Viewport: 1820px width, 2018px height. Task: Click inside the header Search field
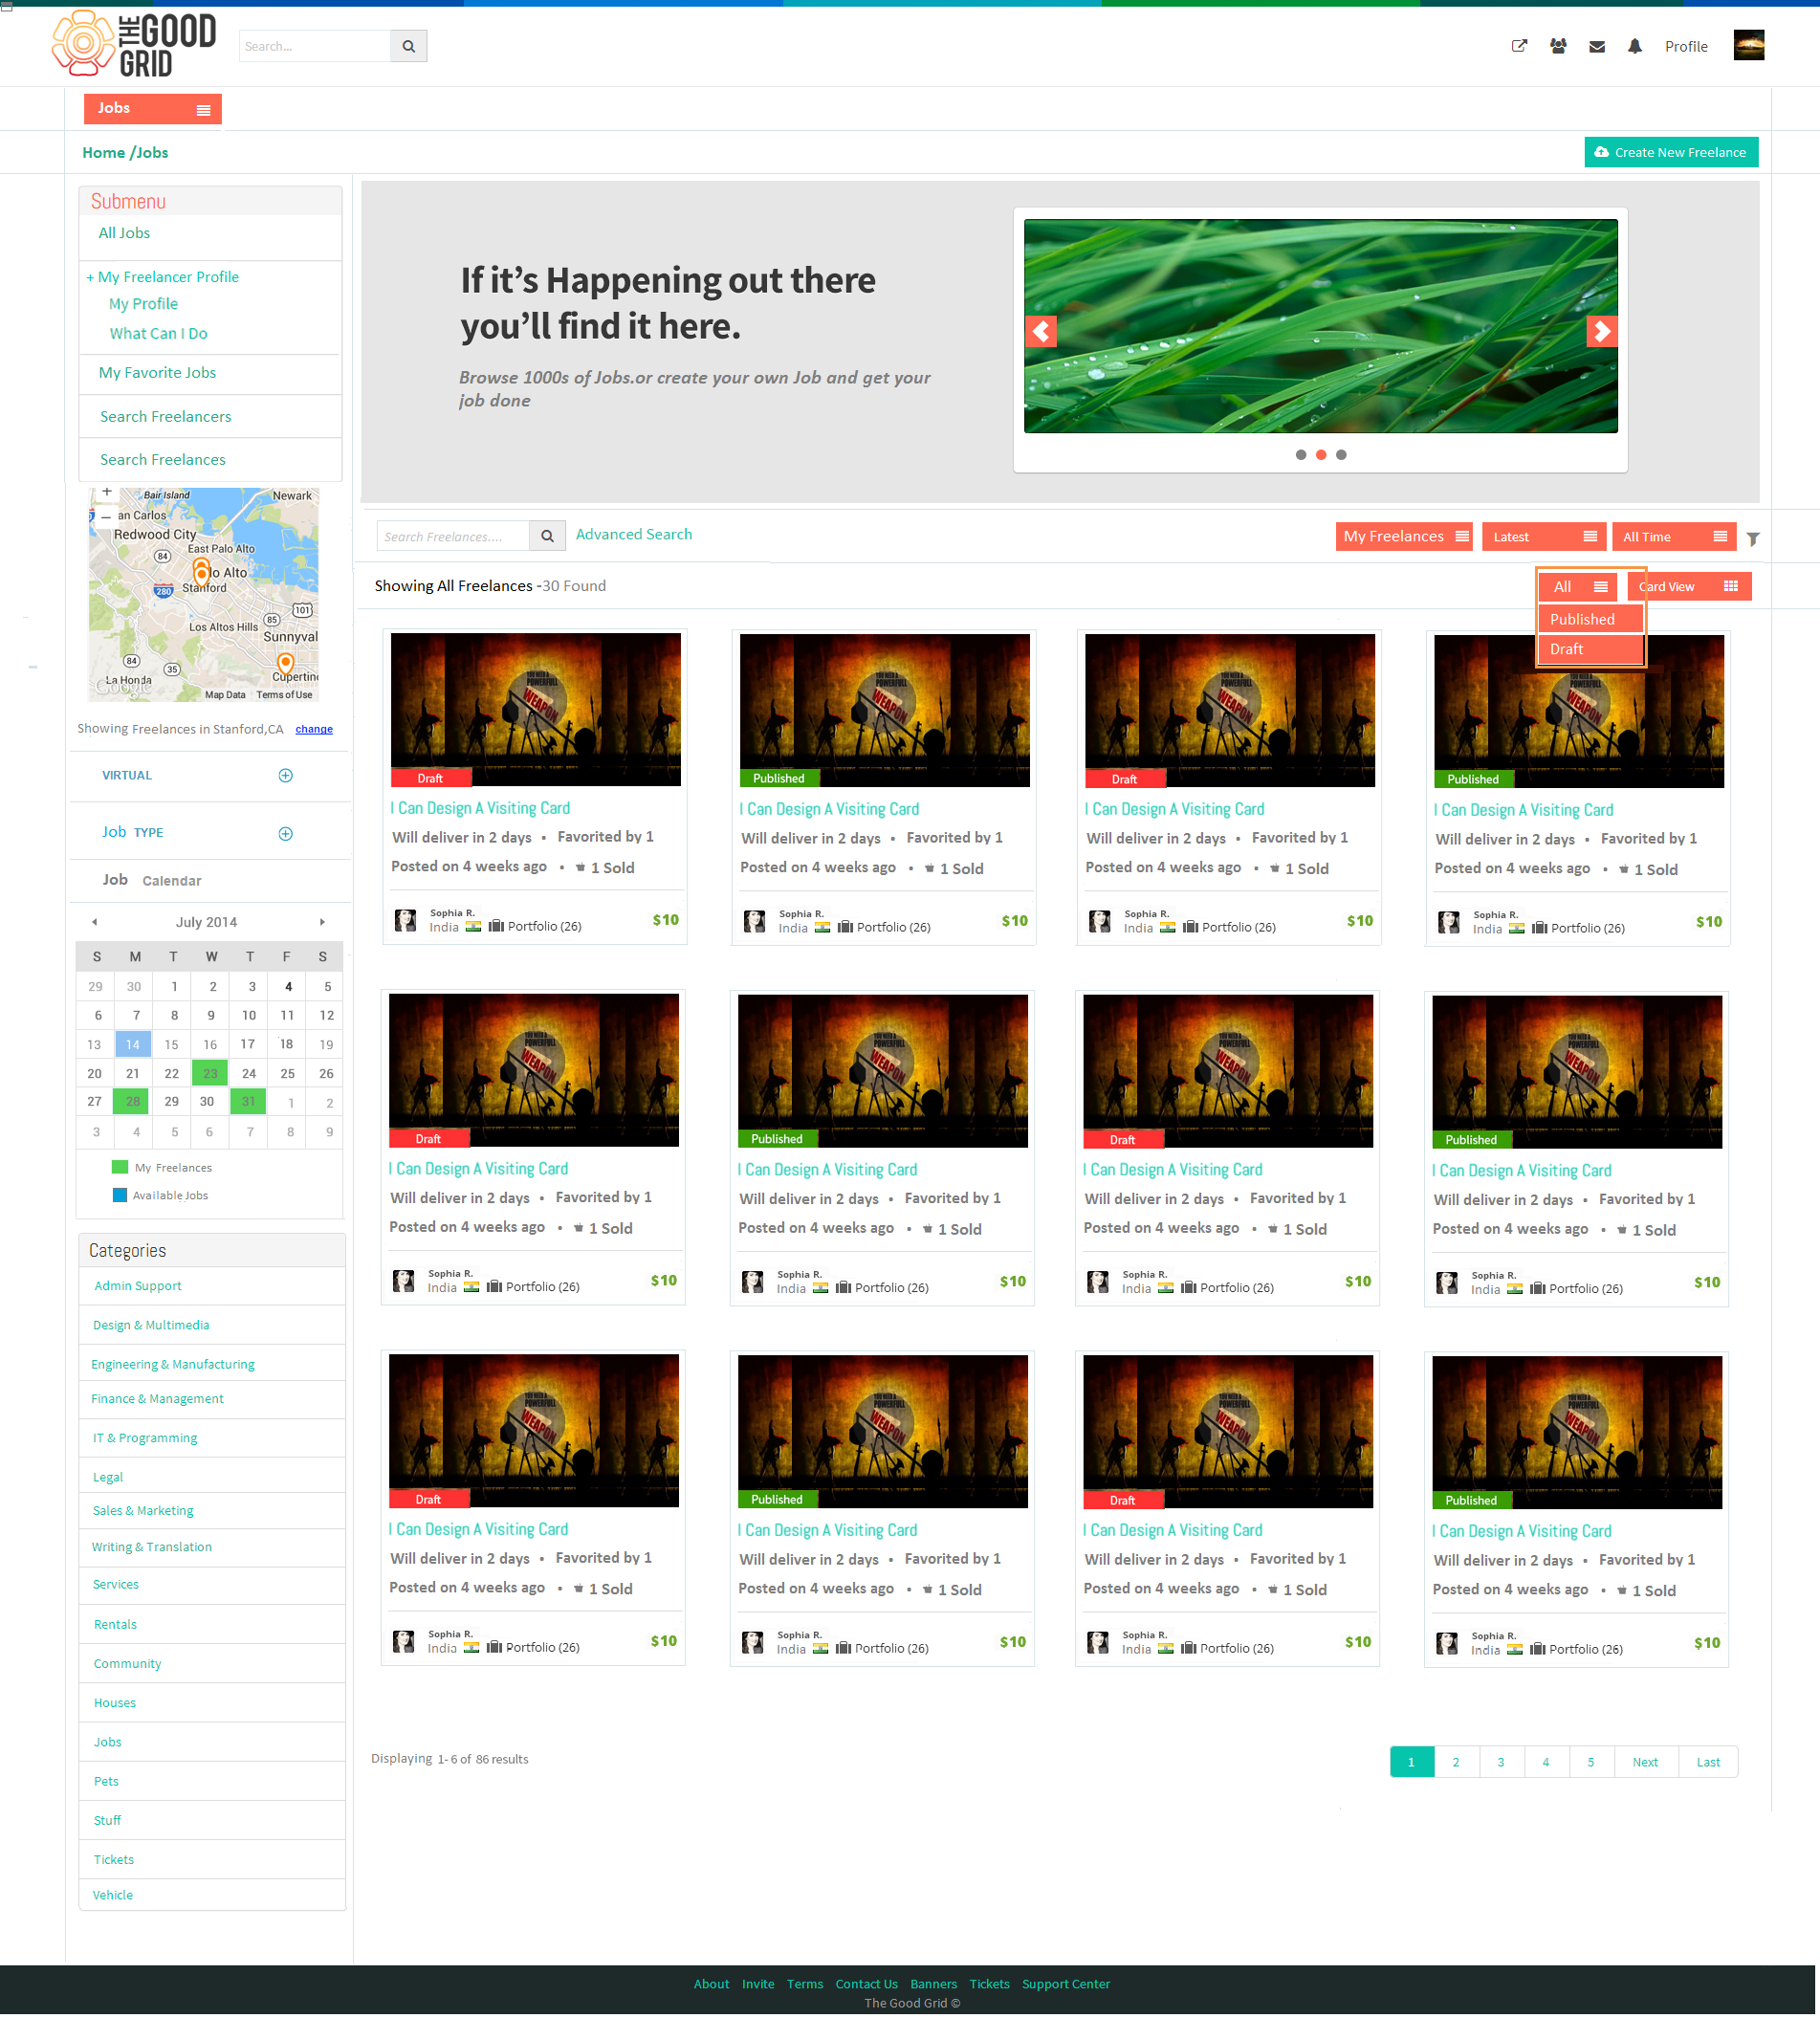pos(314,46)
